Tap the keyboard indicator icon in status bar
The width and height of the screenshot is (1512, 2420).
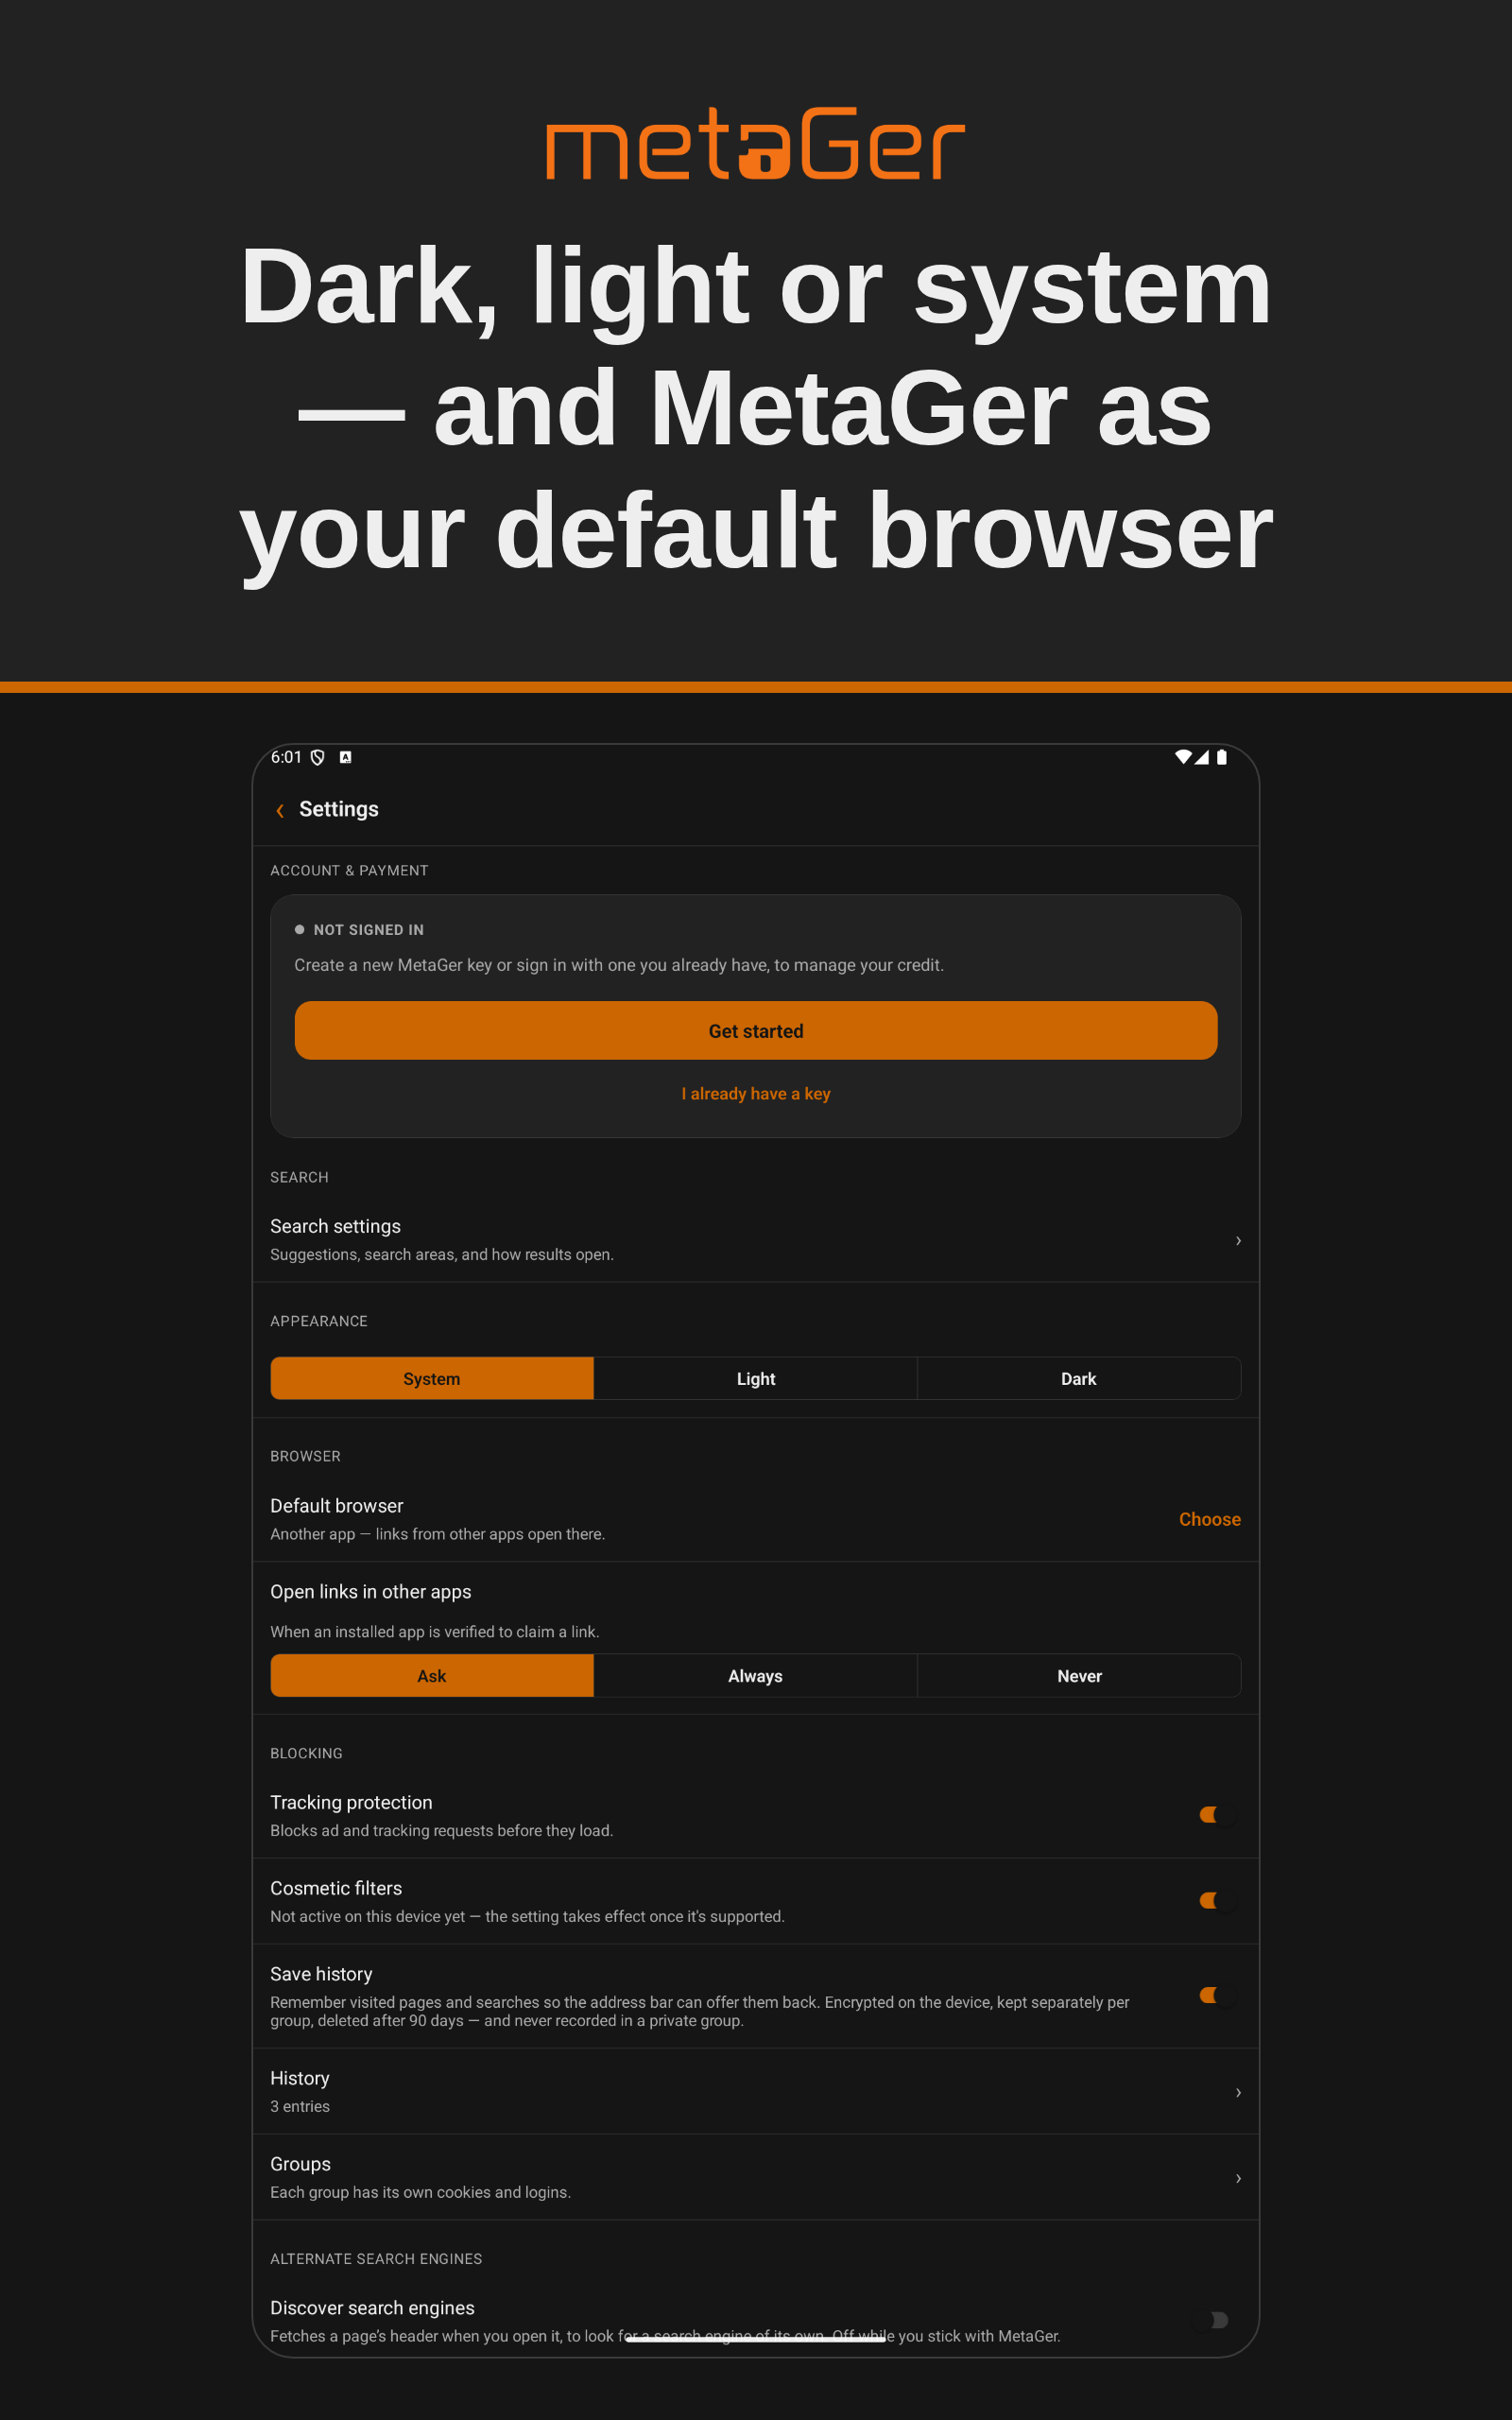tap(345, 757)
